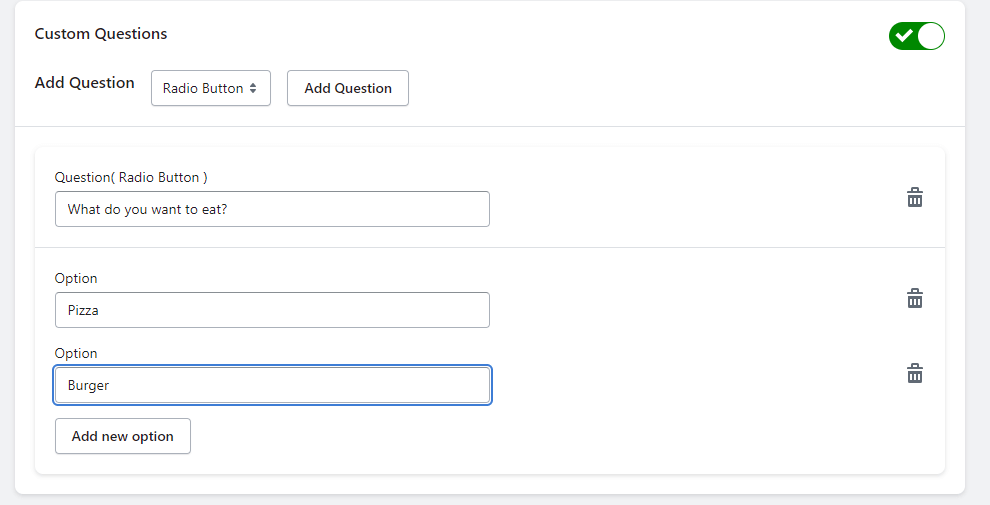Click the Option label above Burger
This screenshot has height=505, width=990.
pos(76,353)
